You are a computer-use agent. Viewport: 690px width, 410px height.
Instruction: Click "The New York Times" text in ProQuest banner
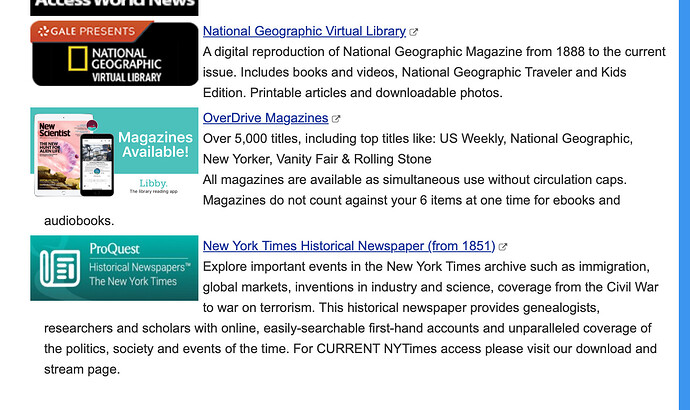click(133, 282)
